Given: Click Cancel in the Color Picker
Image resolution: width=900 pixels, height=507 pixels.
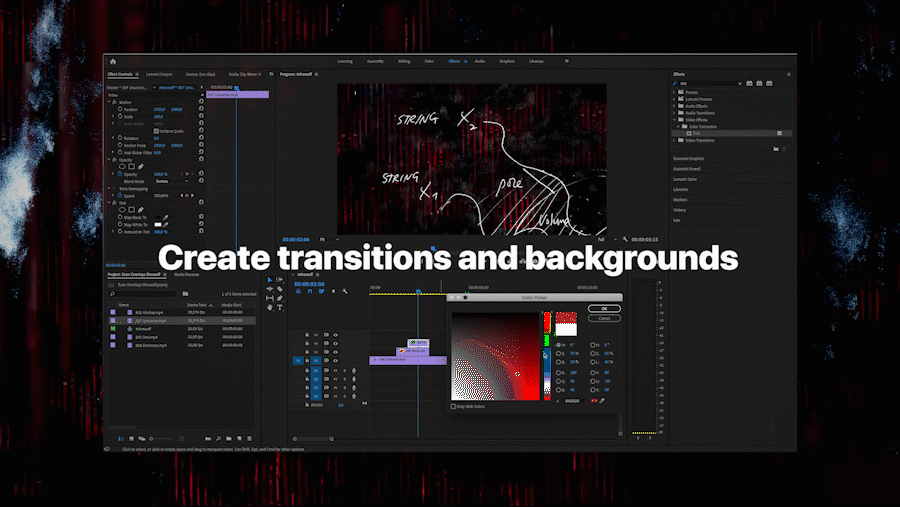Looking at the screenshot, I should click(604, 318).
